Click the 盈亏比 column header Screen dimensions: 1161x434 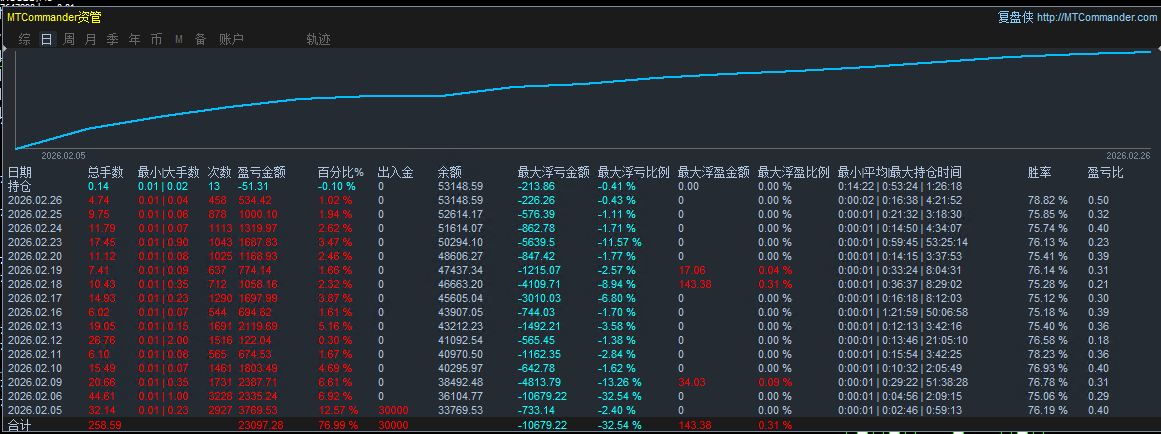click(x=1106, y=173)
